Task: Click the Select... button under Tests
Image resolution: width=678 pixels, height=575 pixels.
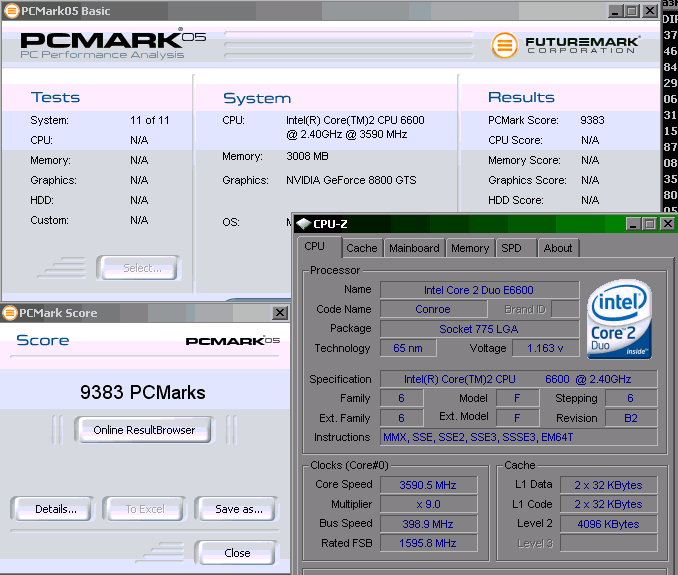Action: tap(139, 268)
